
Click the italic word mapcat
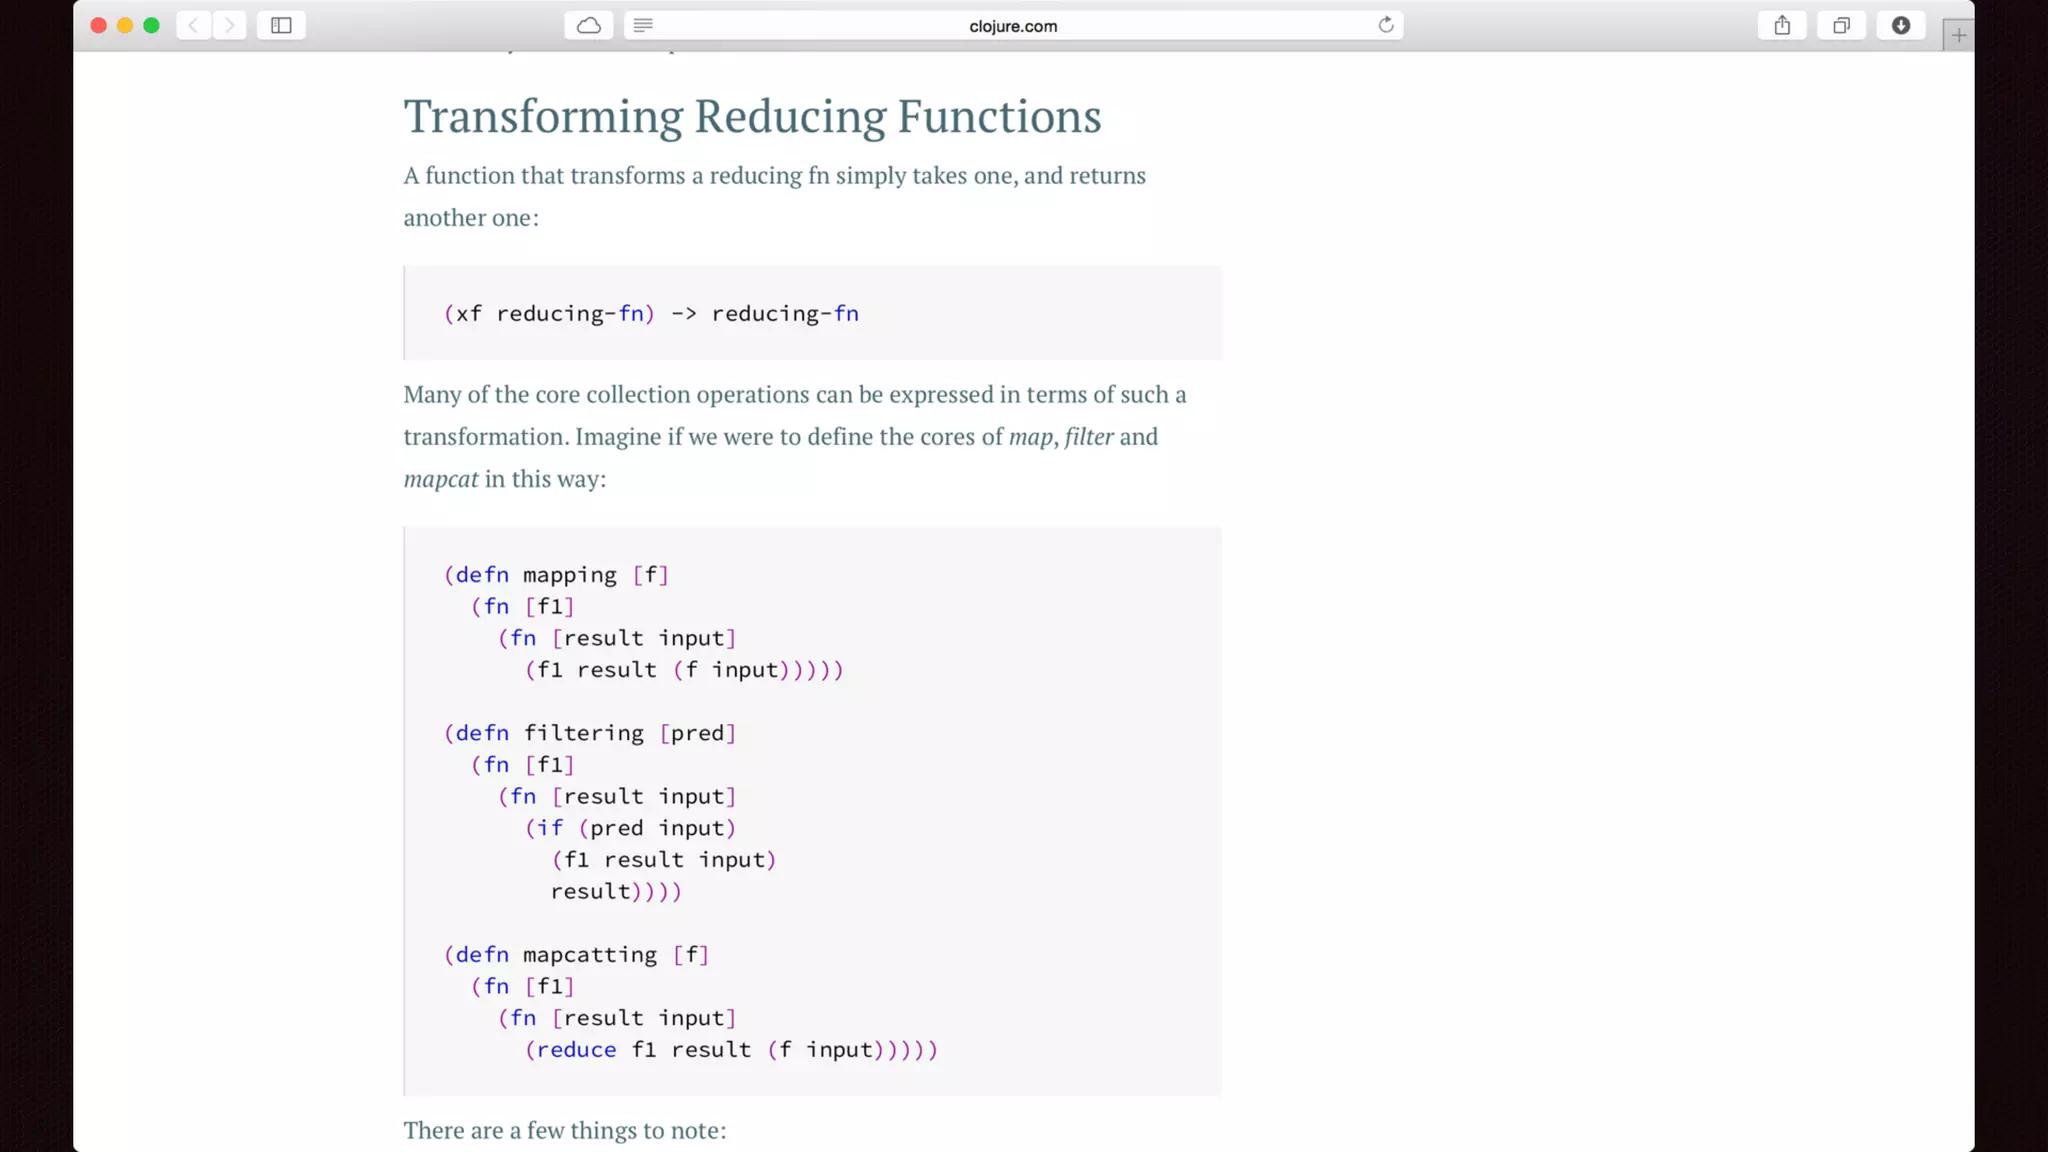pos(440,479)
